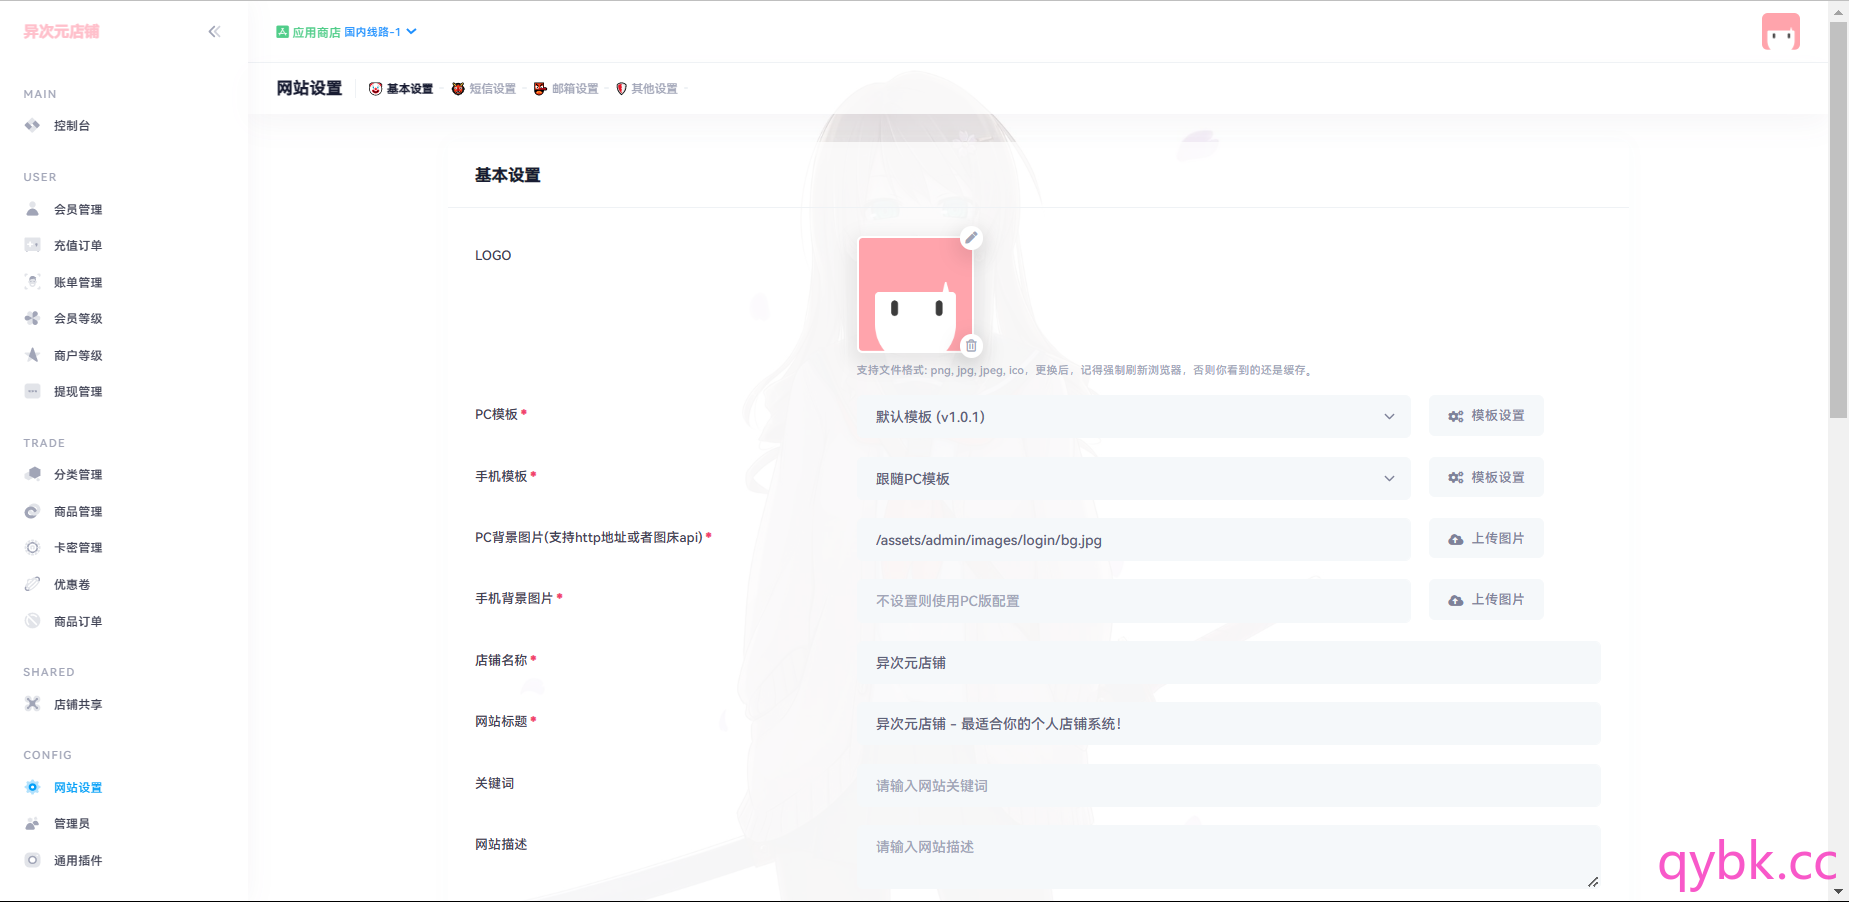Viewport: 1849px width, 902px height.
Task: Collapse the sidebar with double-chevron icon
Action: (x=214, y=32)
